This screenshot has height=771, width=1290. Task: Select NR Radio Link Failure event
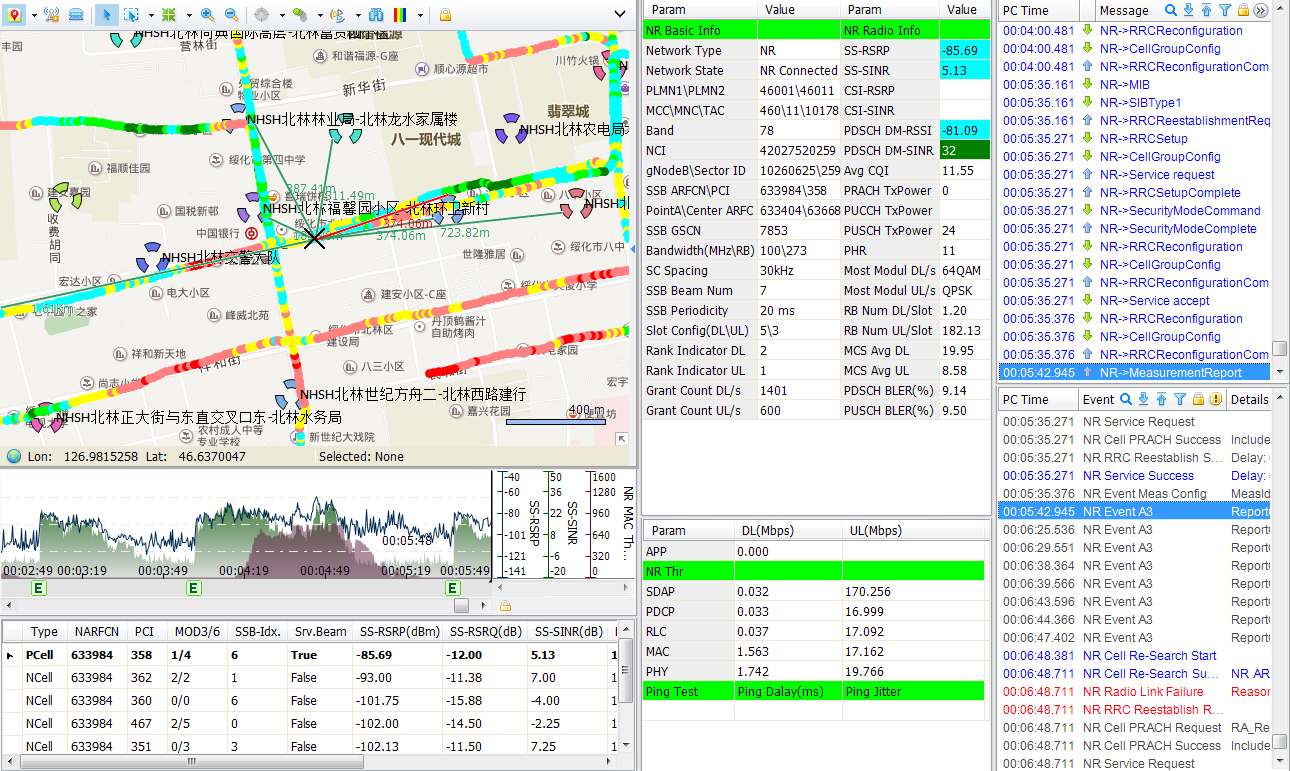[1135, 691]
